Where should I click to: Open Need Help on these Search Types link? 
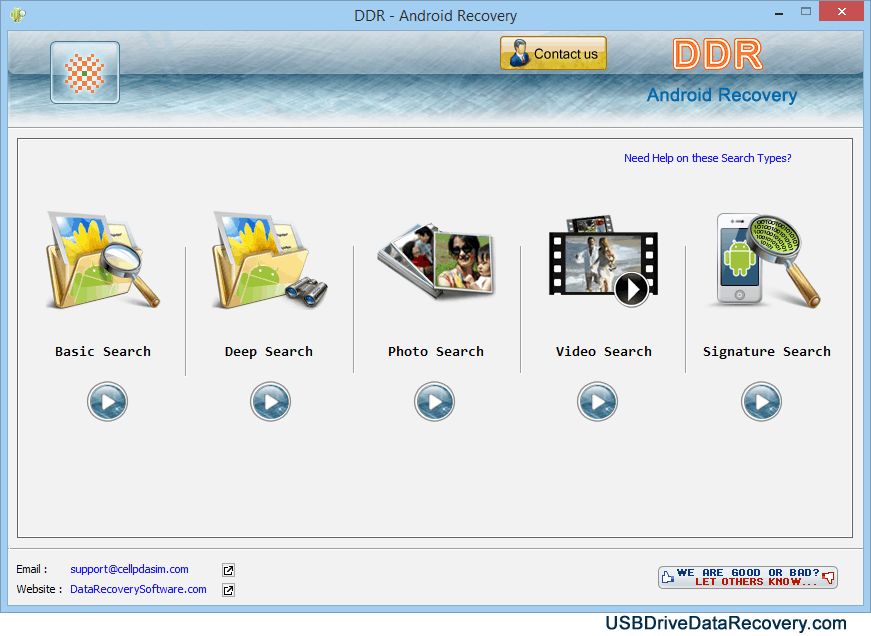pyautogui.click(x=707, y=158)
